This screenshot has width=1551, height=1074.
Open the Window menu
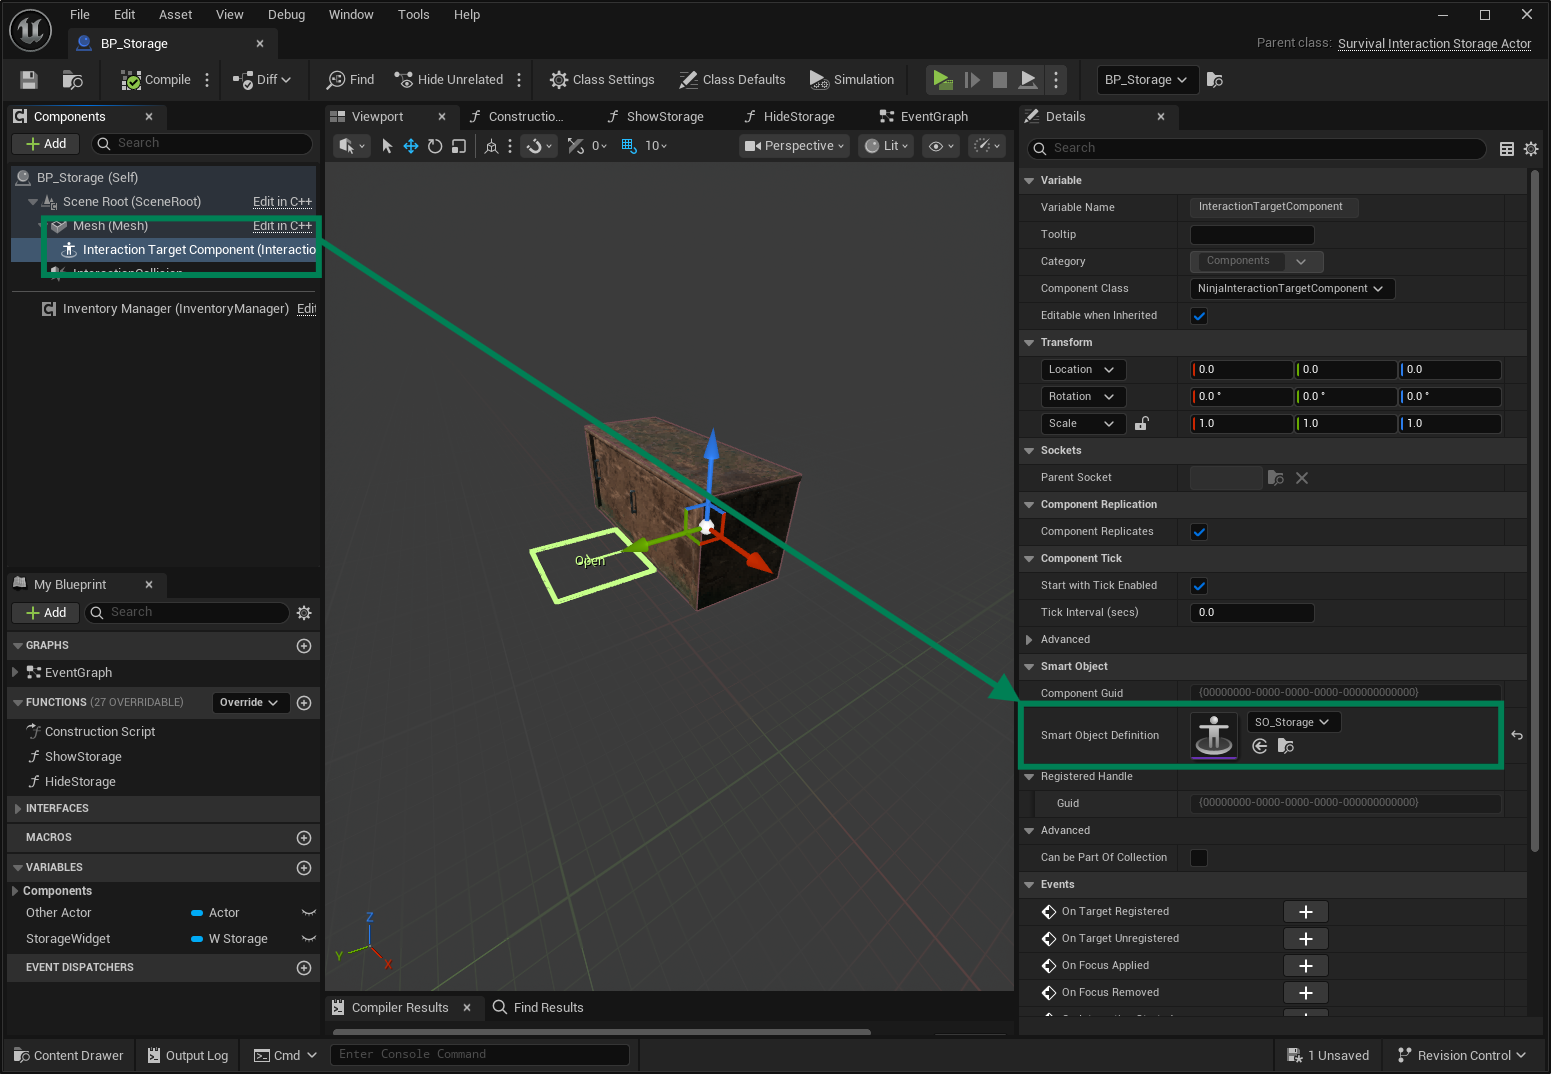point(351,14)
